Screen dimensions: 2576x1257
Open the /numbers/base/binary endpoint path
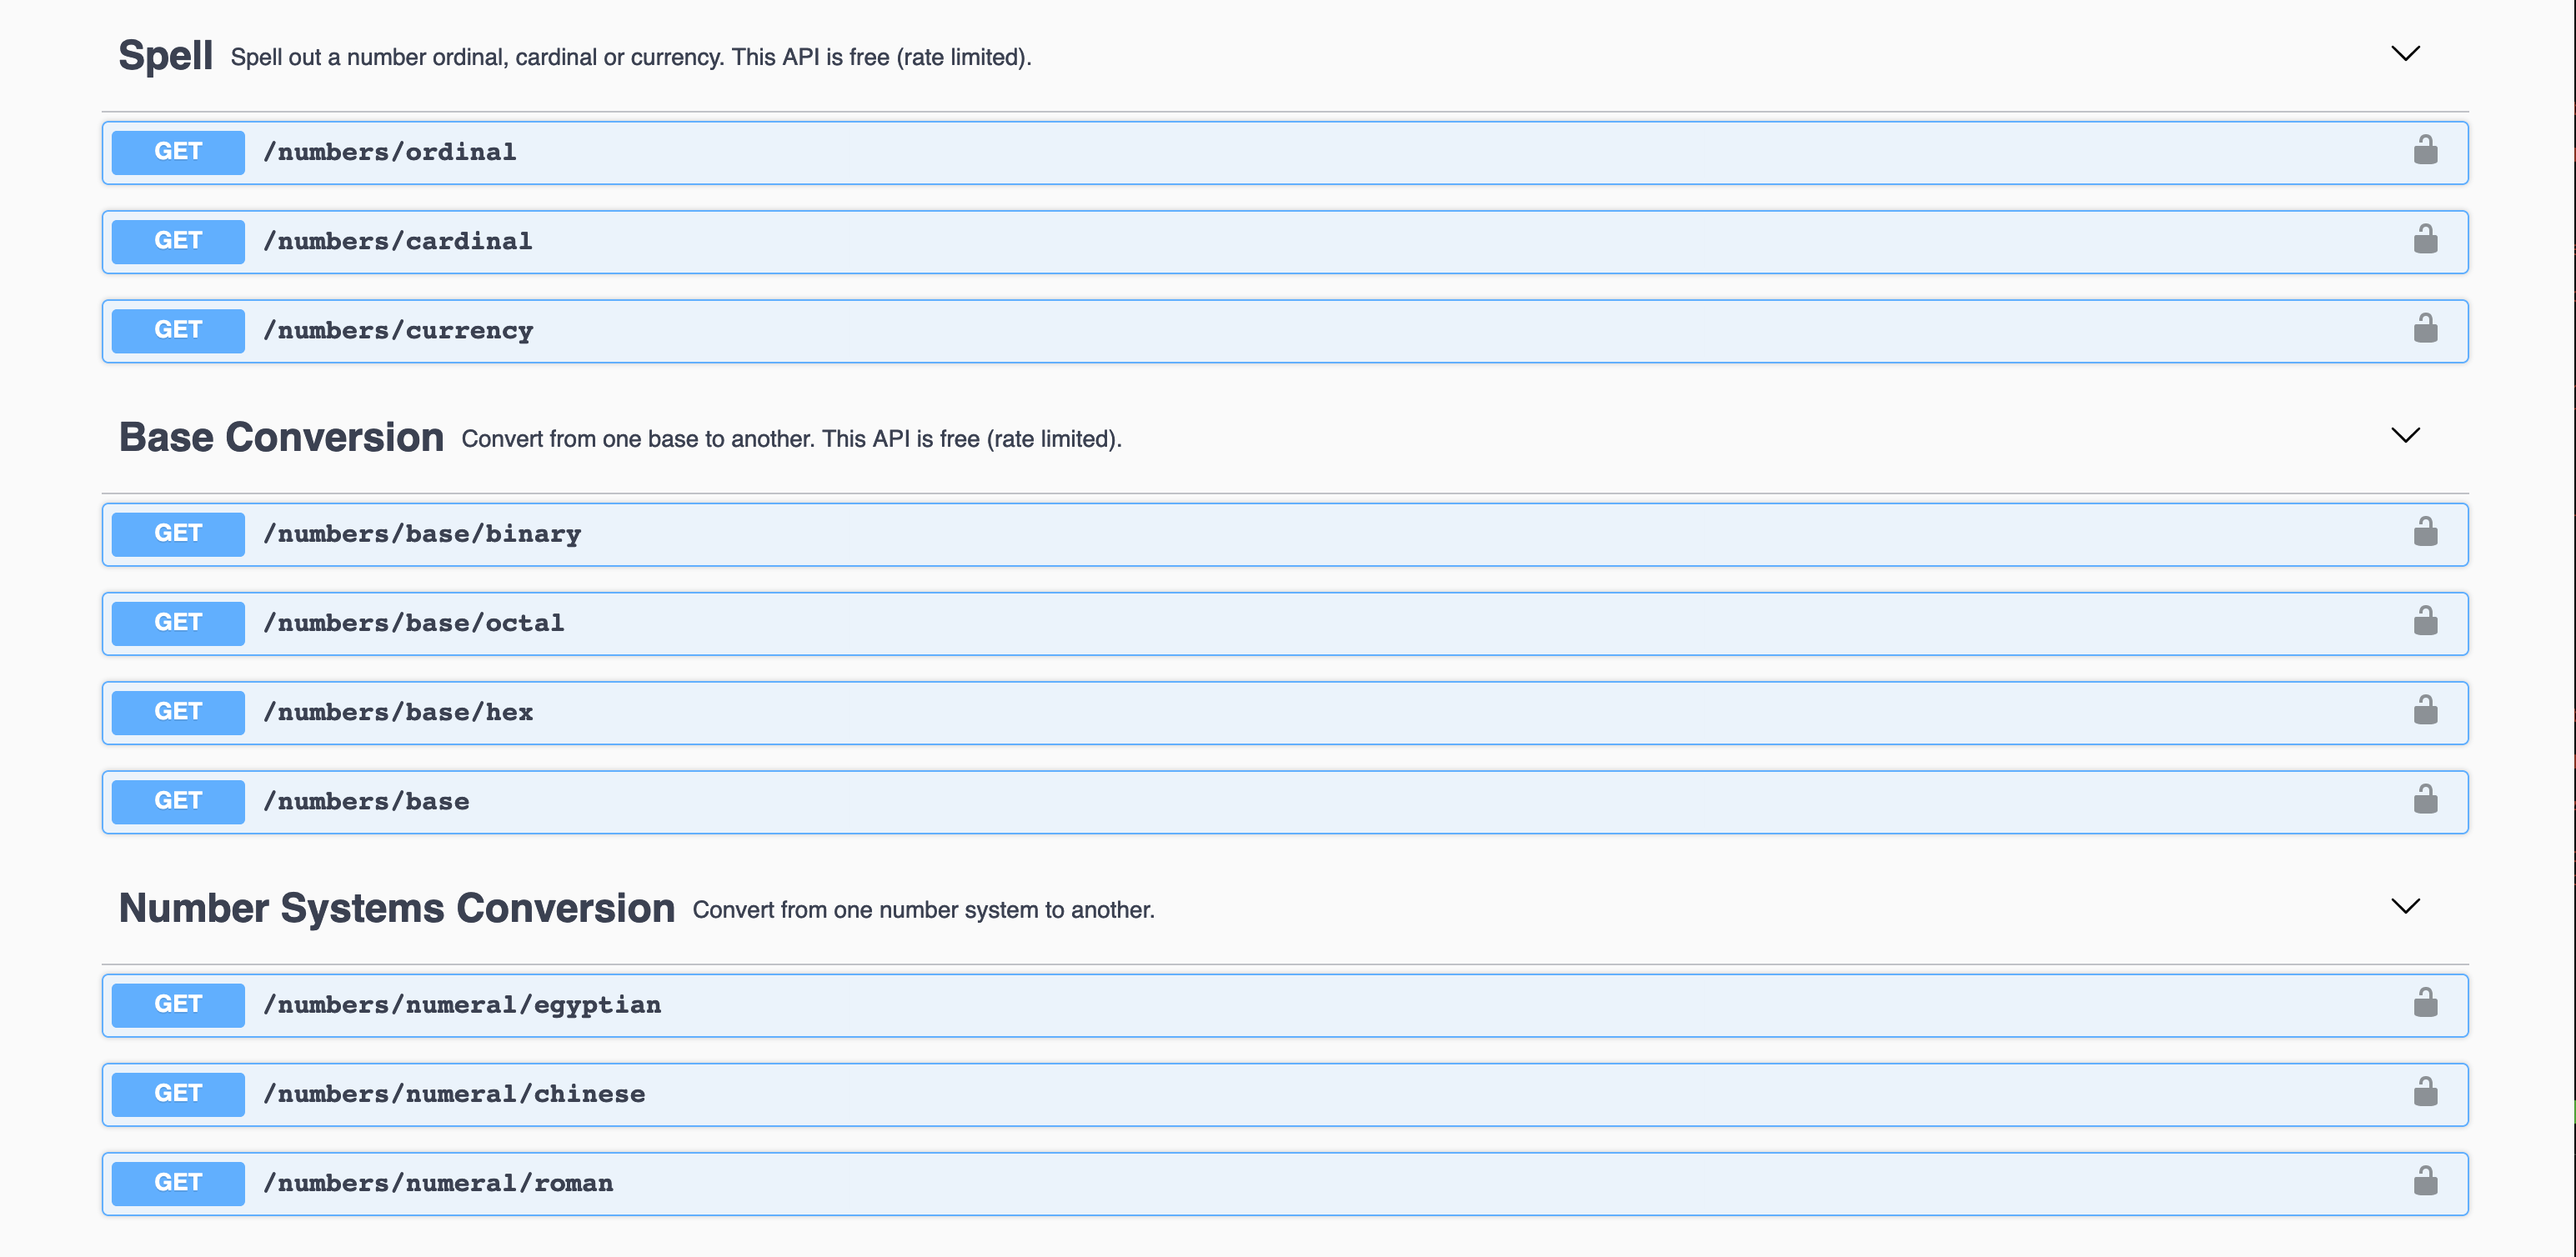pyautogui.click(x=421, y=534)
